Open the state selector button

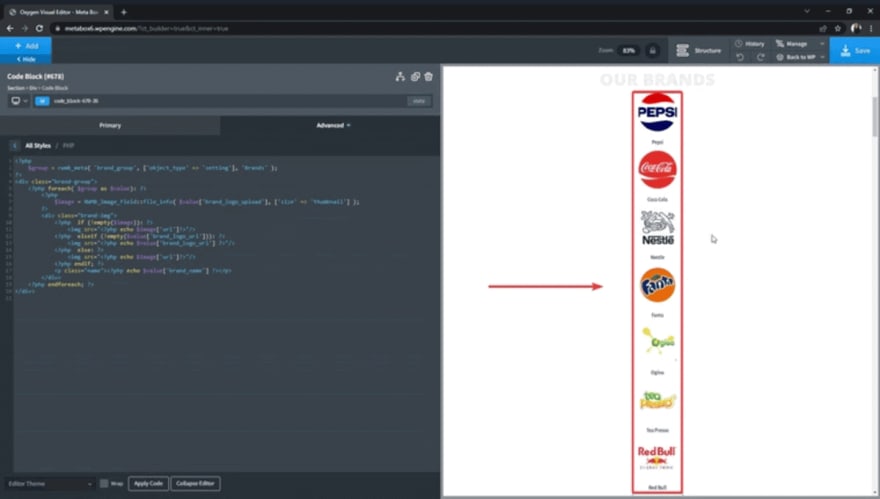(419, 101)
